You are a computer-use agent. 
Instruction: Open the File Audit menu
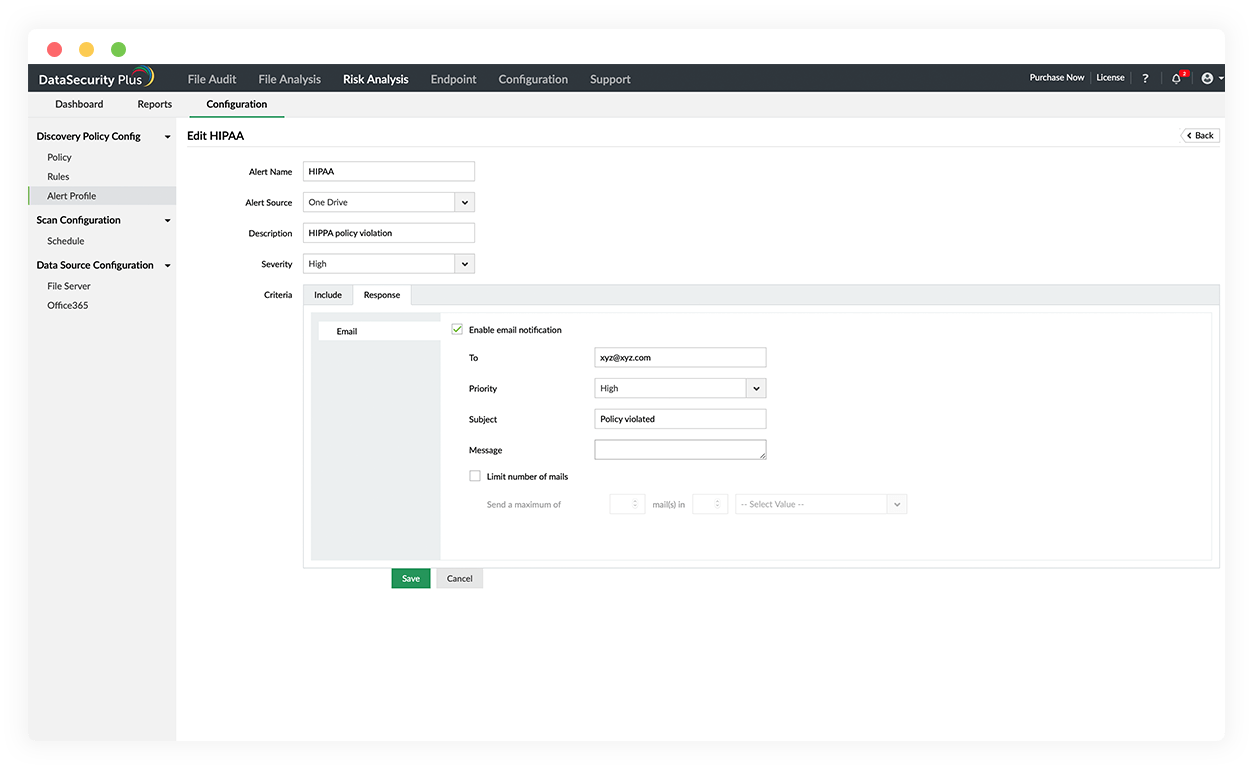click(x=212, y=79)
